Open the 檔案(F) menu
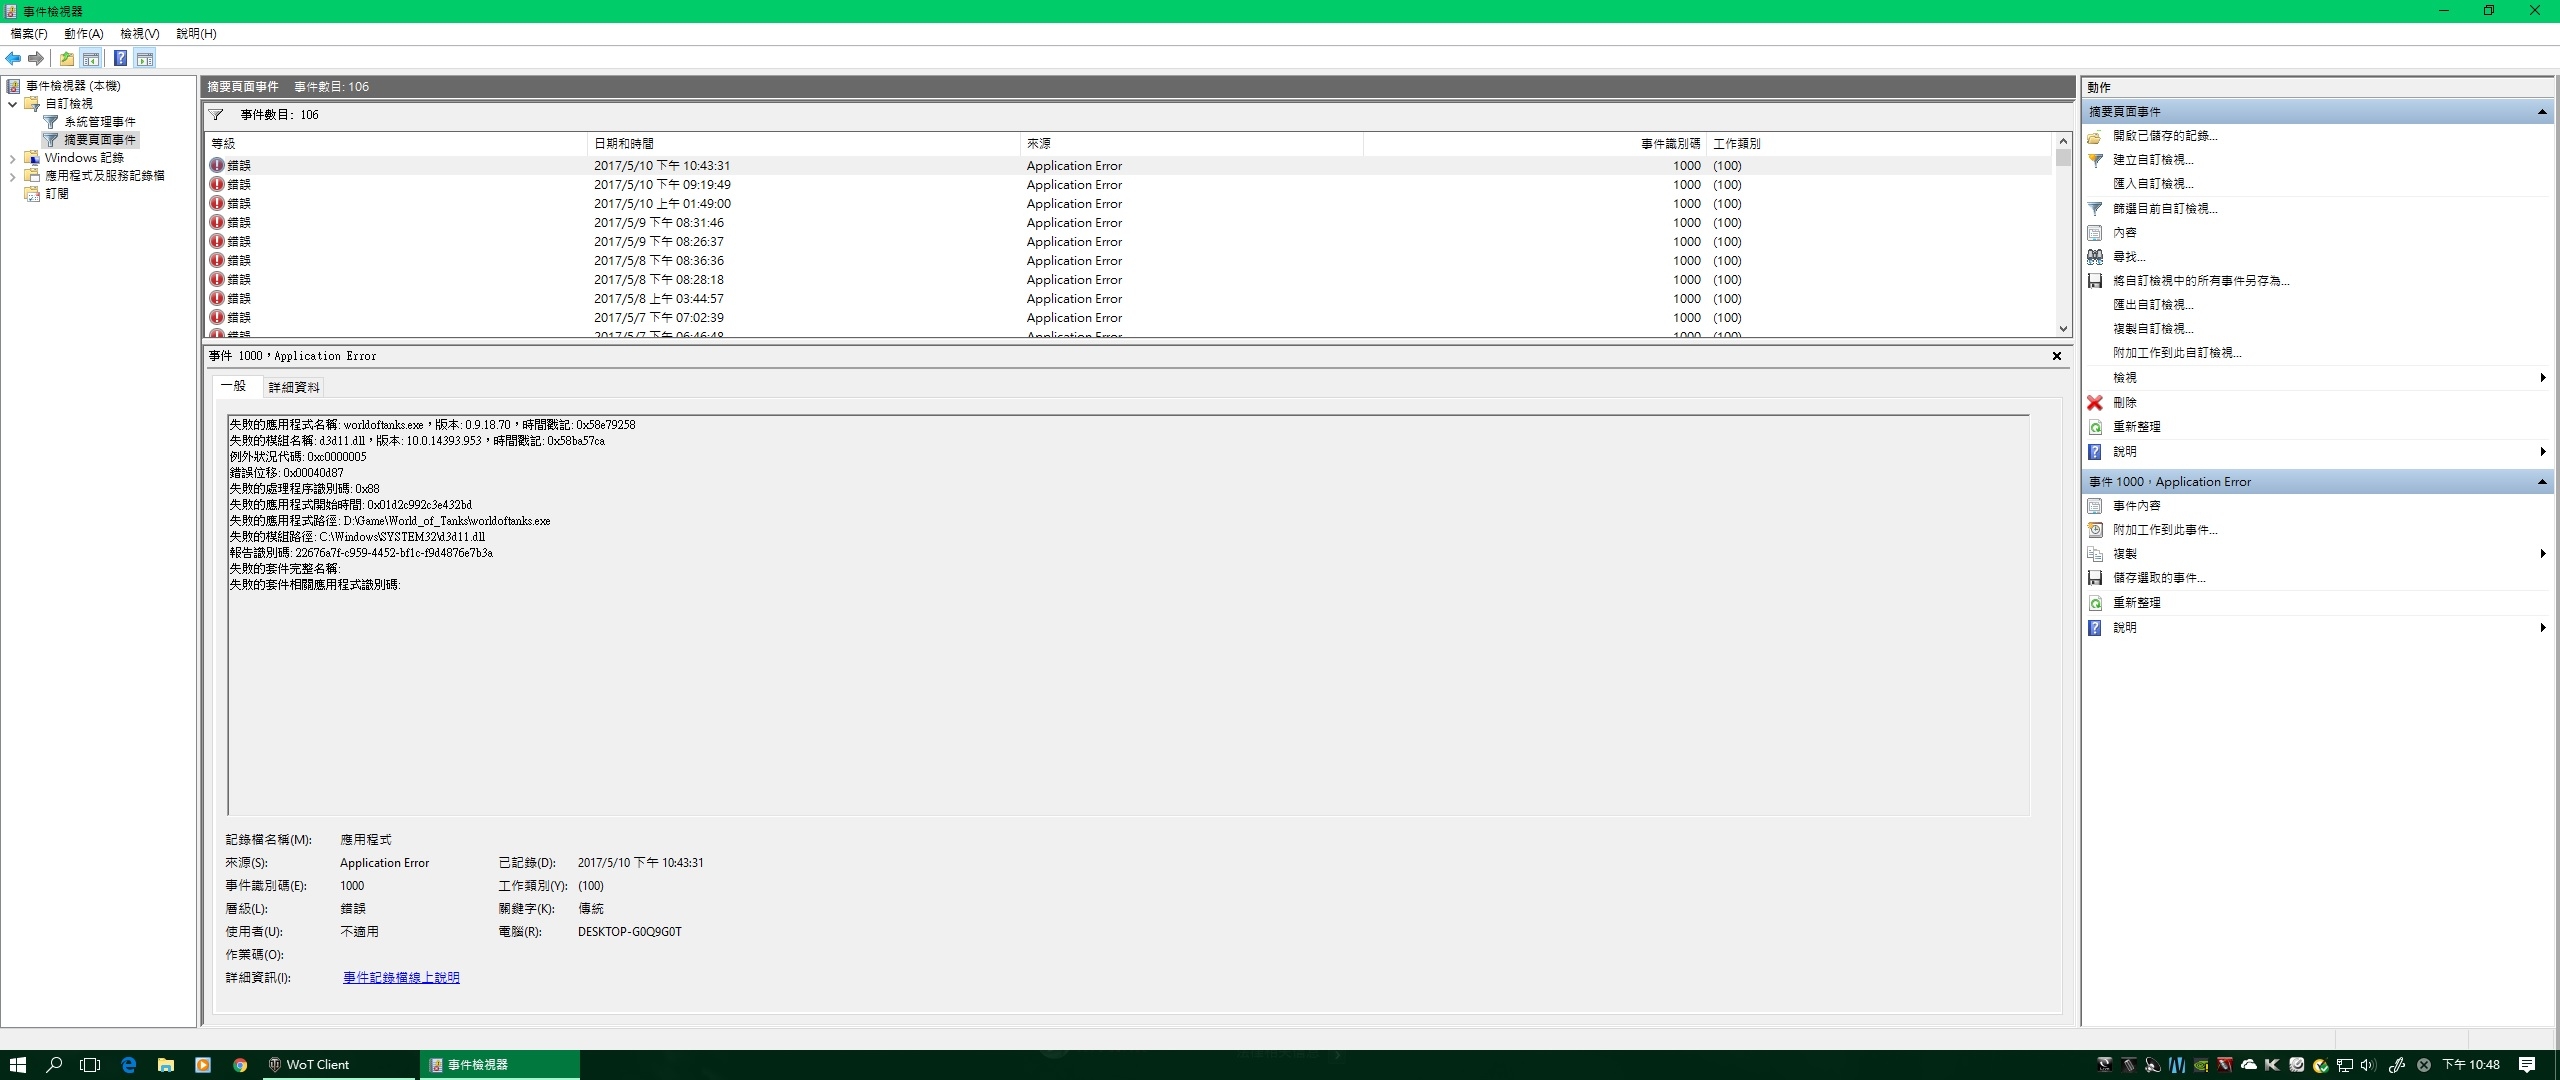2560x1080 pixels. (x=29, y=34)
